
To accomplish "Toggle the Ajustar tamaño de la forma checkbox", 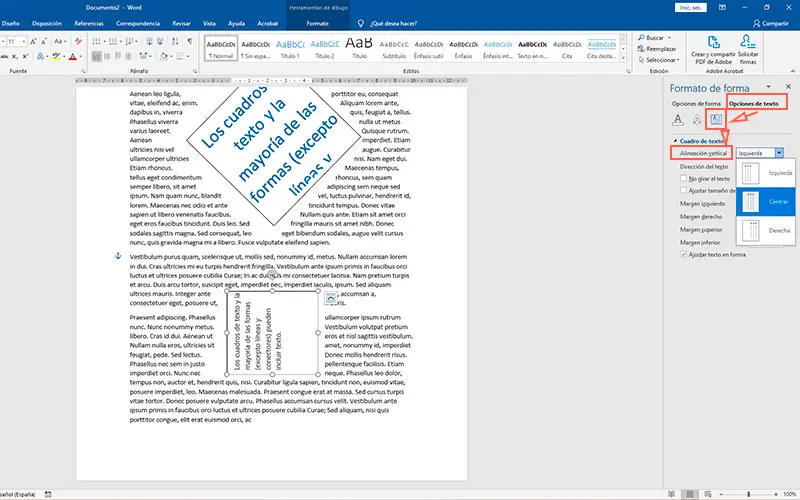I will (x=683, y=190).
